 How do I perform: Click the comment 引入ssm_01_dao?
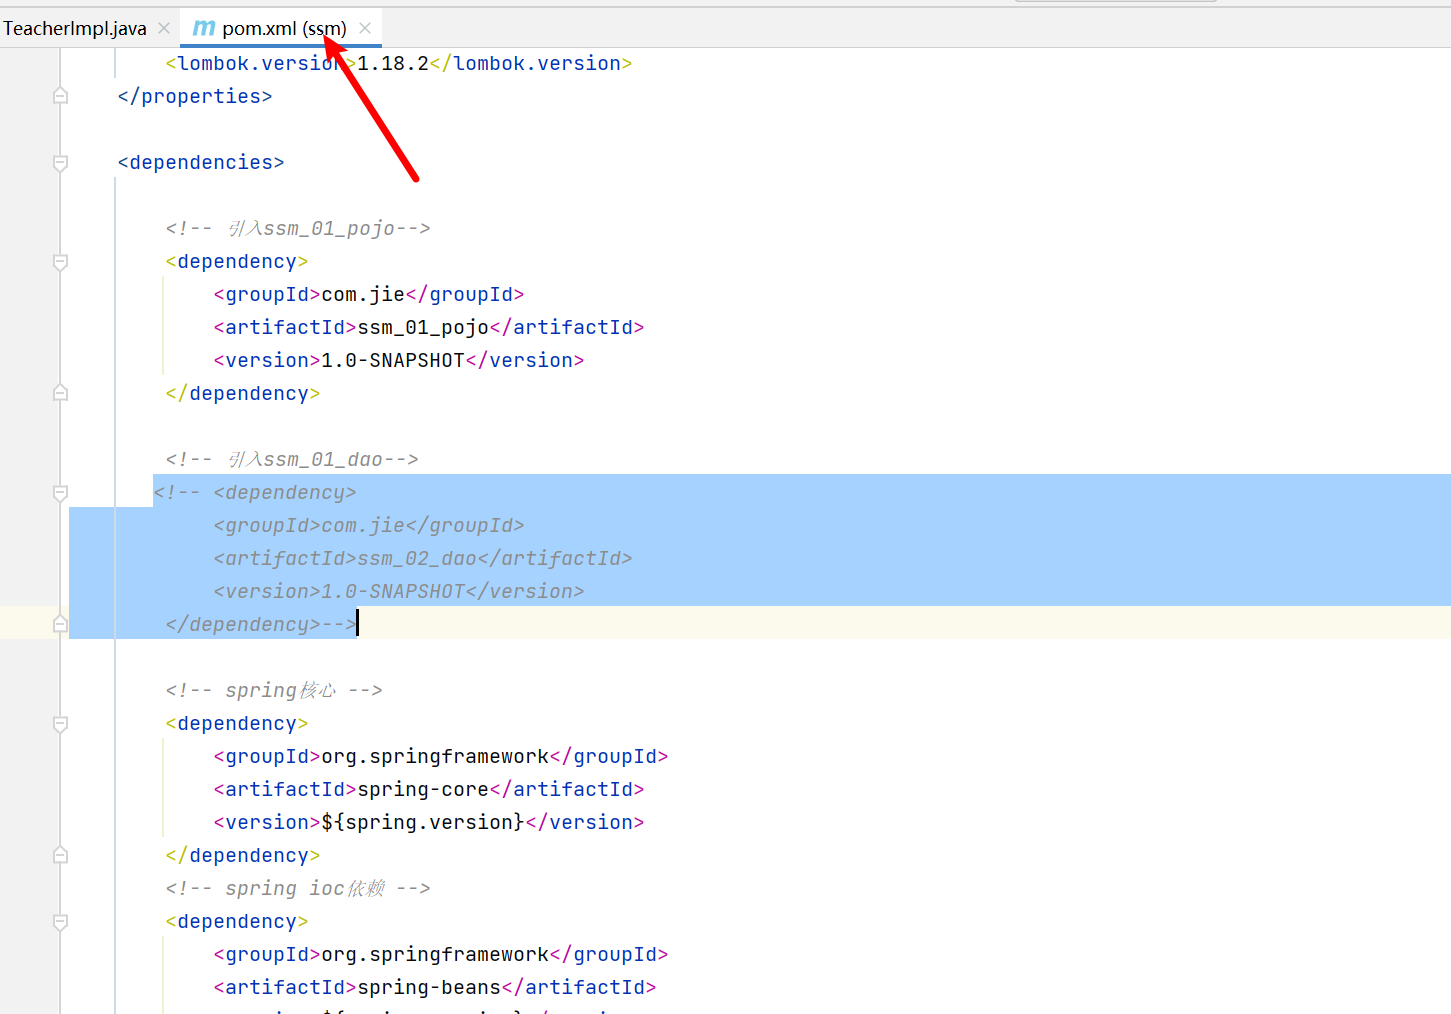292,459
